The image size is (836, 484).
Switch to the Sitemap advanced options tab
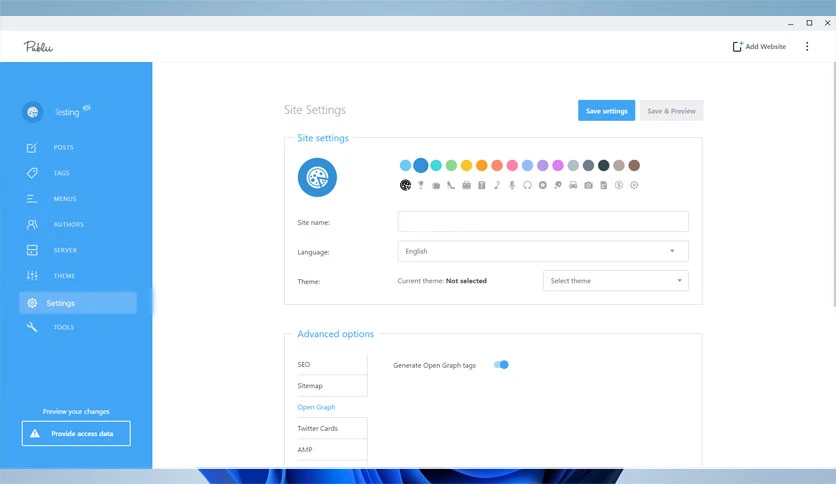click(x=332, y=386)
